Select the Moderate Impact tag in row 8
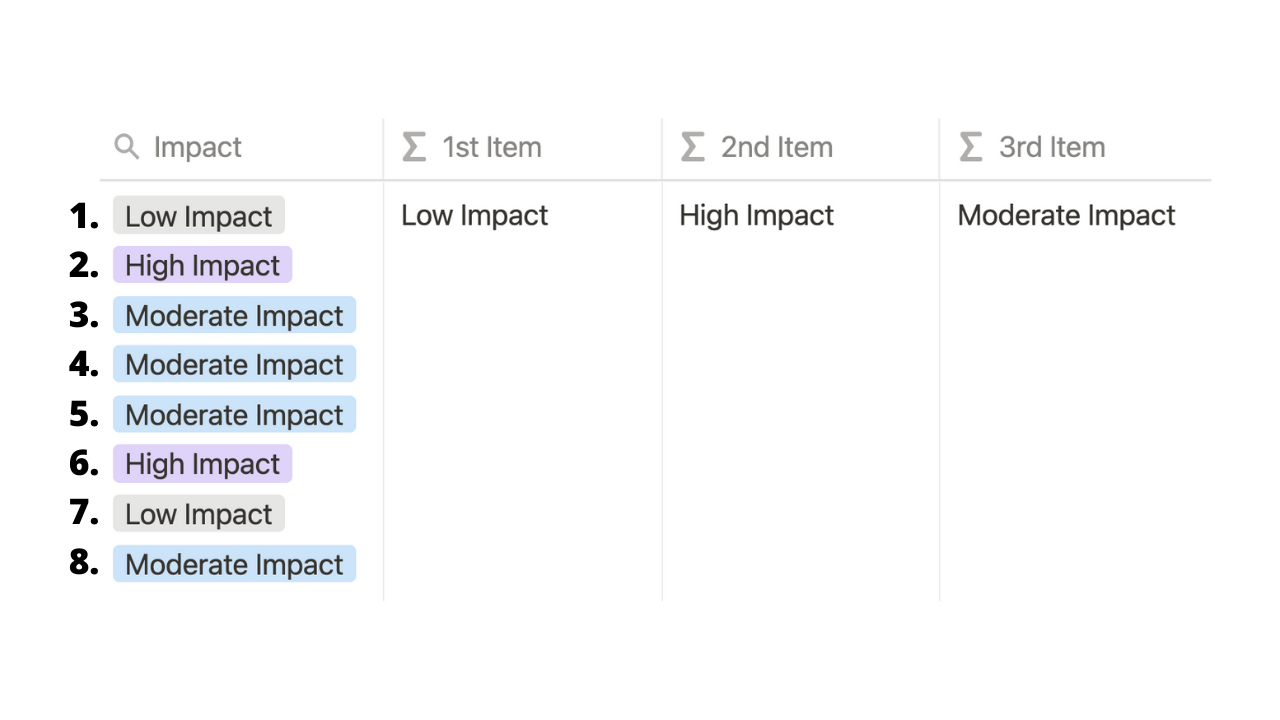The image size is (1280, 720). 234,564
